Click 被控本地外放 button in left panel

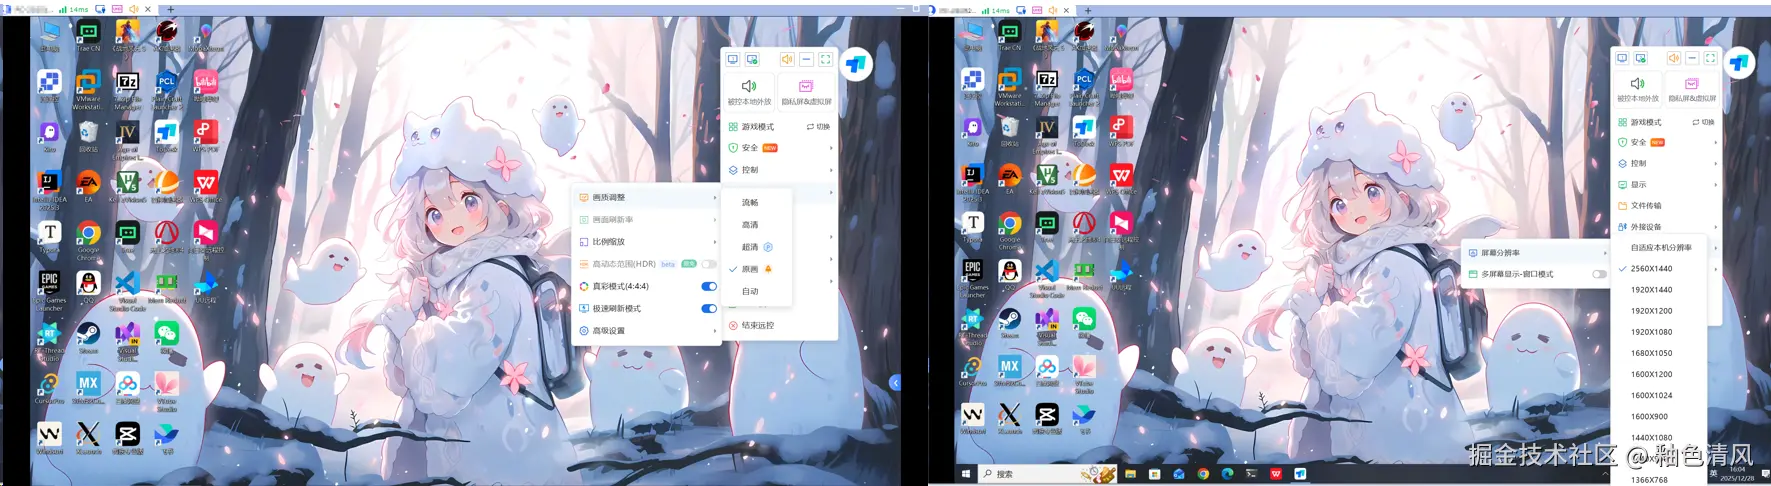(x=749, y=91)
